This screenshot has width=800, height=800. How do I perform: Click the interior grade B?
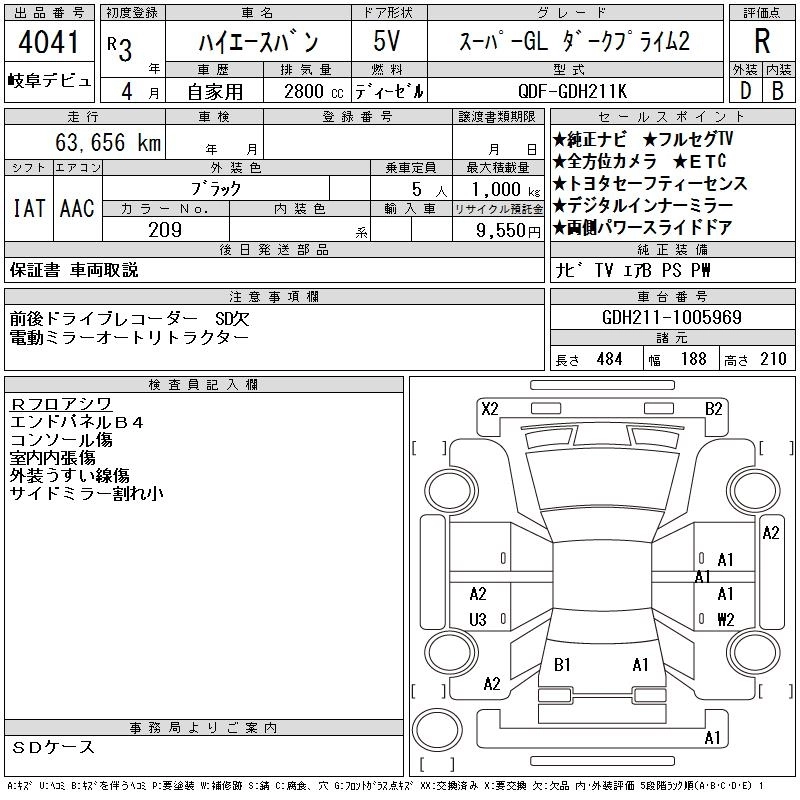click(778, 91)
